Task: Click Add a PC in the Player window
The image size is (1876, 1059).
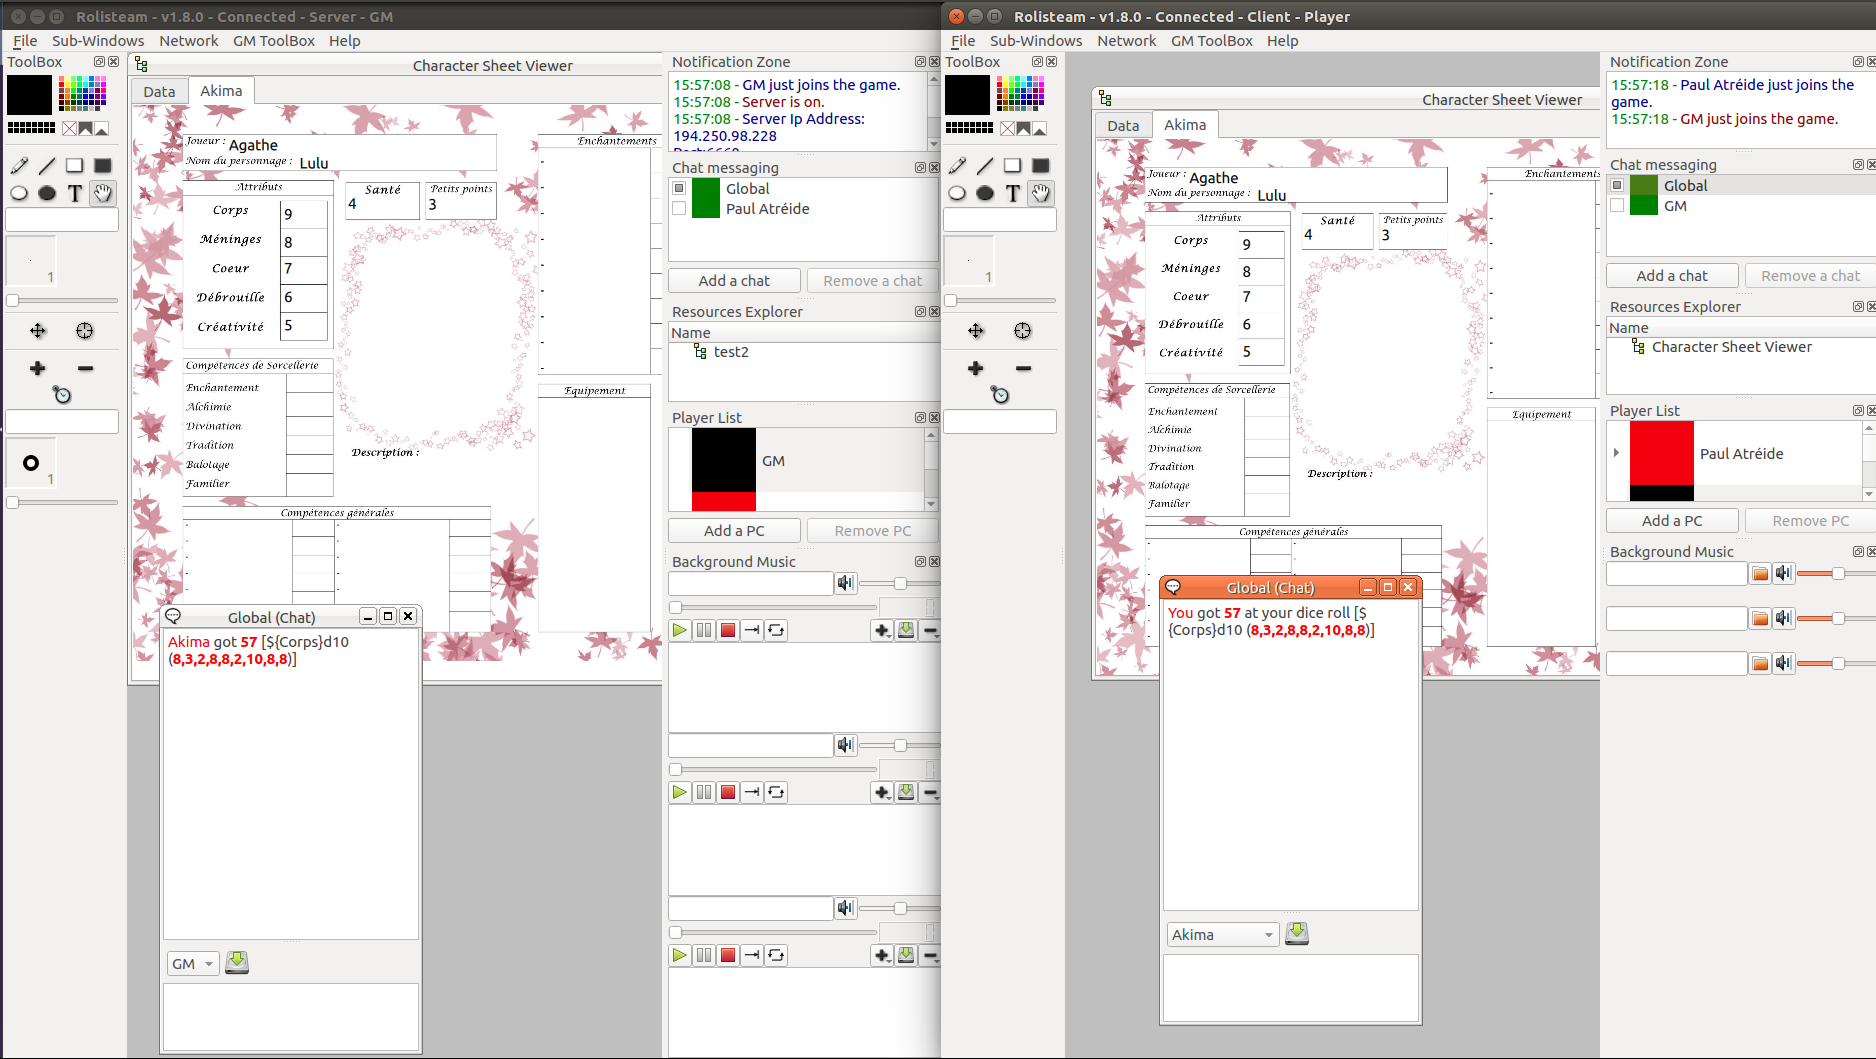Action: click(x=1671, y=521)
